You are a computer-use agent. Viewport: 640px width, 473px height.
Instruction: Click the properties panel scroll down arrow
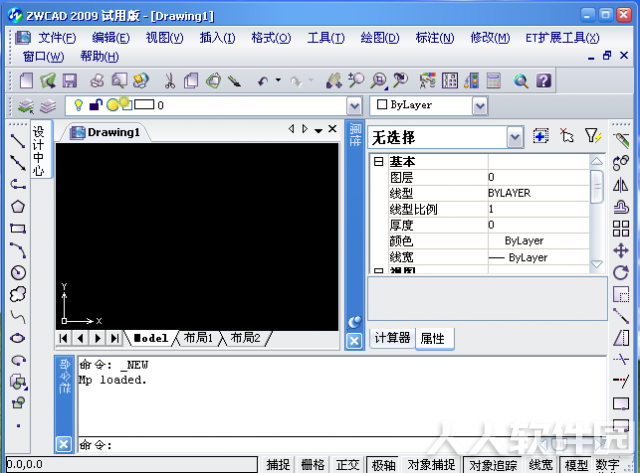tap(596, 265)
